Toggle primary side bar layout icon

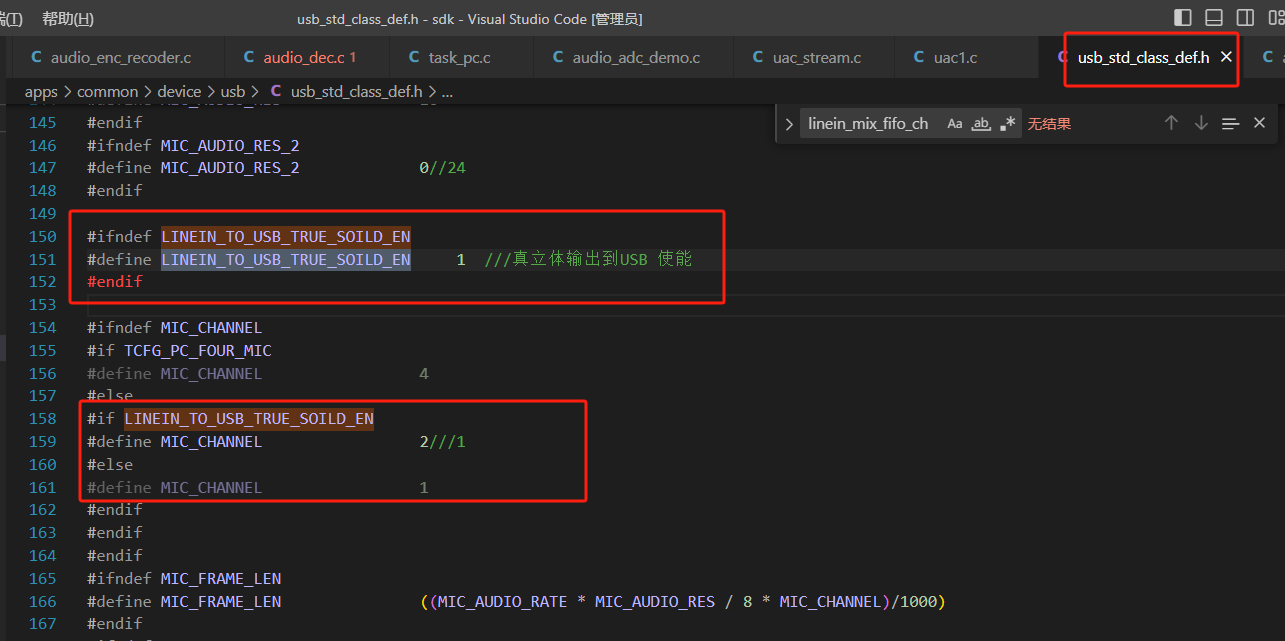click(1182, 18)
